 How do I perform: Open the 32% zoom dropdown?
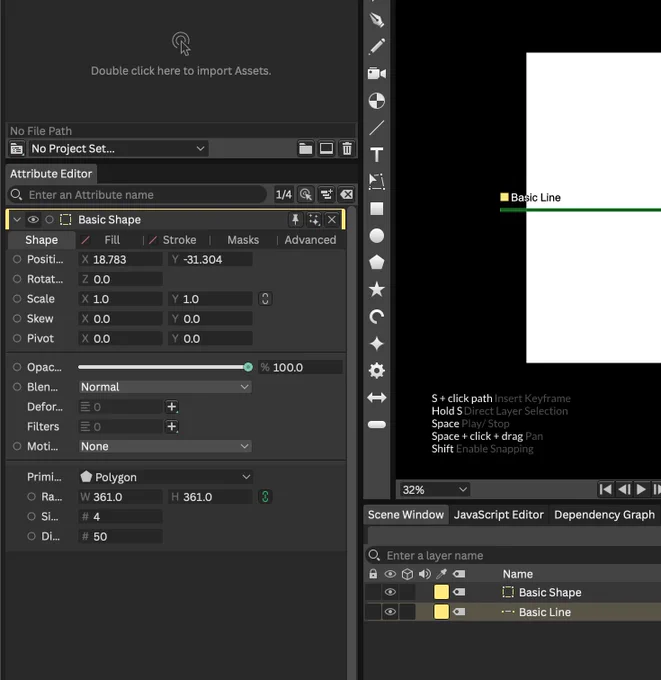pos(434,490)
